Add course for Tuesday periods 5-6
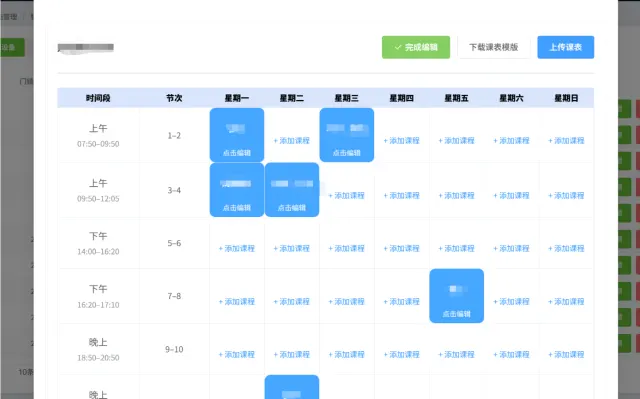 tap(292, 248)
